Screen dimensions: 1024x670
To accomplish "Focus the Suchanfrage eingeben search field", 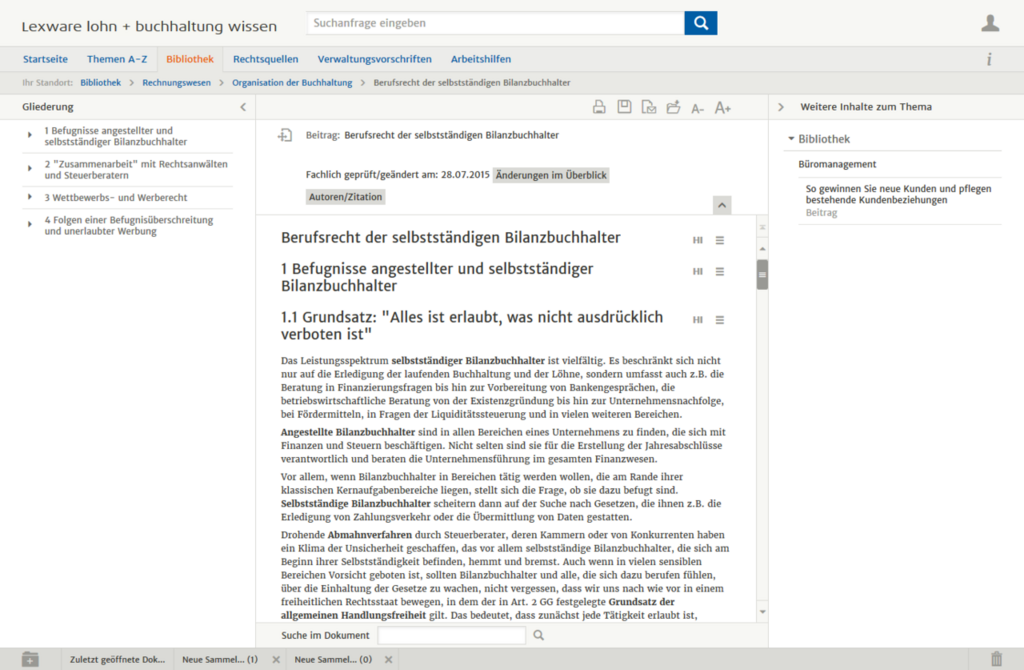I will coord(496,23).
